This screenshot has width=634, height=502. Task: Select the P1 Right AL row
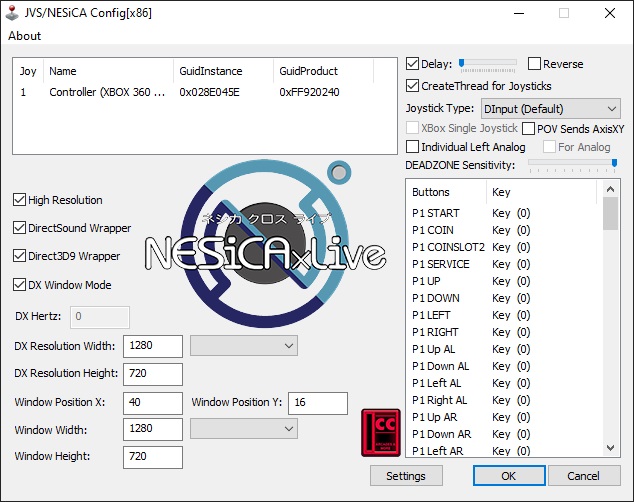[x=503, y=400]
